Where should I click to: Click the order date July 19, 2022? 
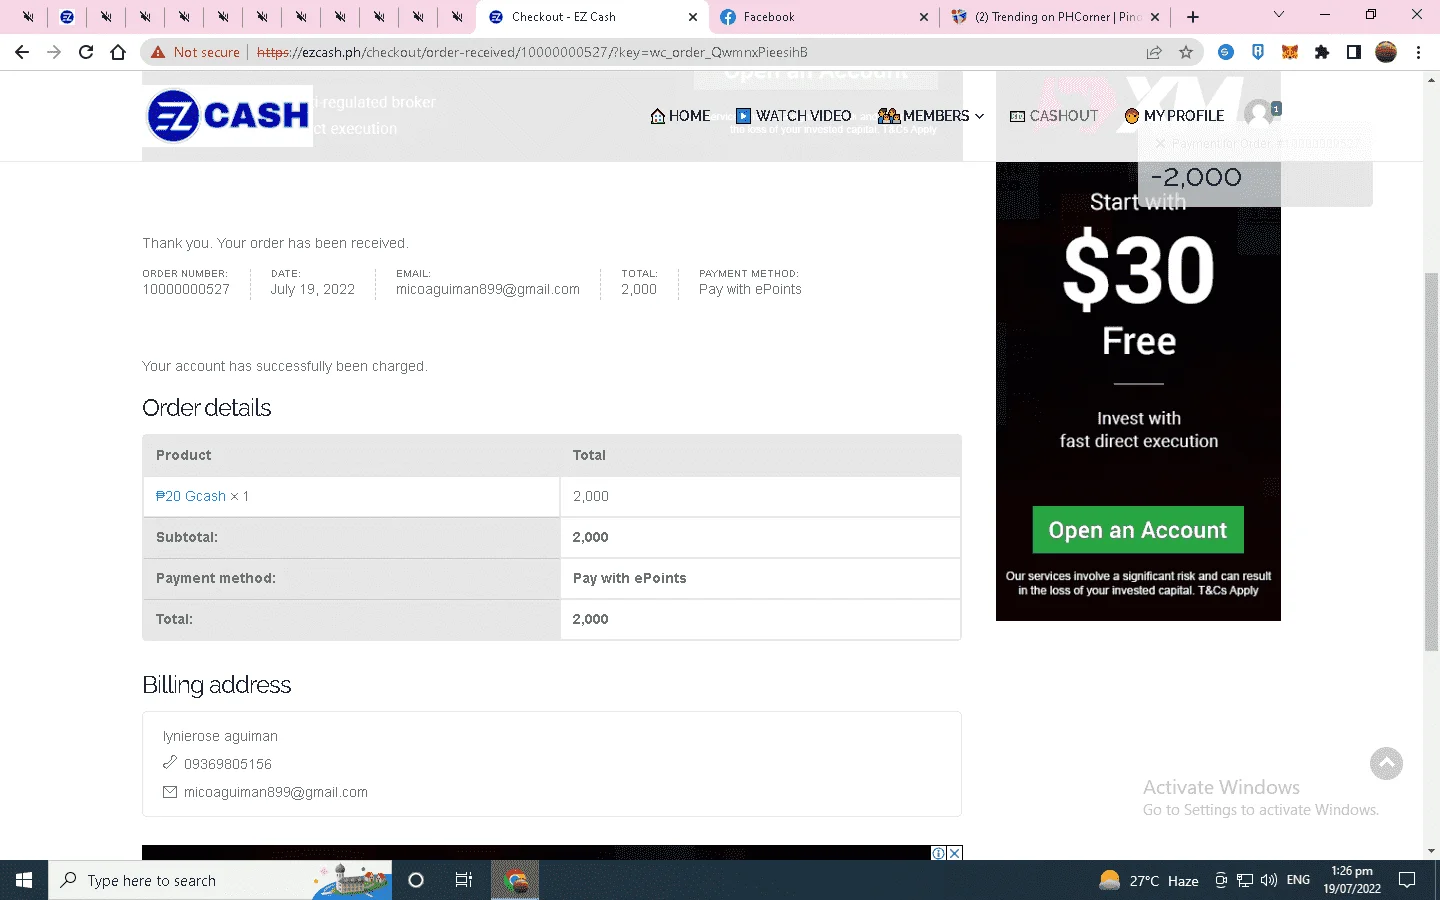coord(313,290)
